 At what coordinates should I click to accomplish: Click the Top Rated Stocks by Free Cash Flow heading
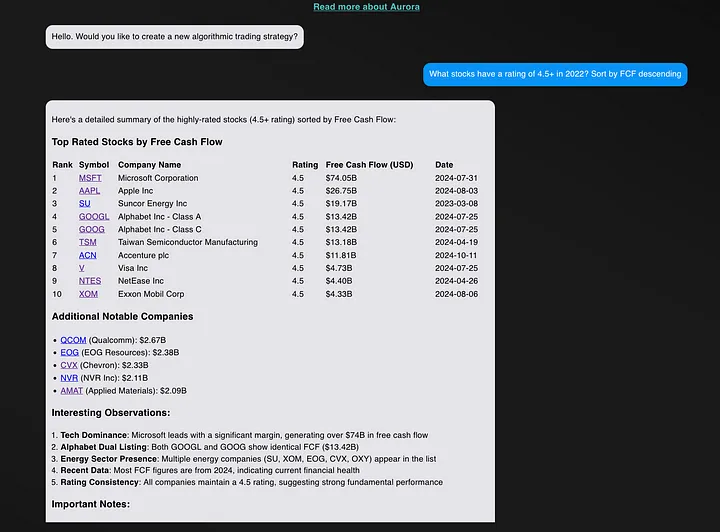click(x=137, y=142)
